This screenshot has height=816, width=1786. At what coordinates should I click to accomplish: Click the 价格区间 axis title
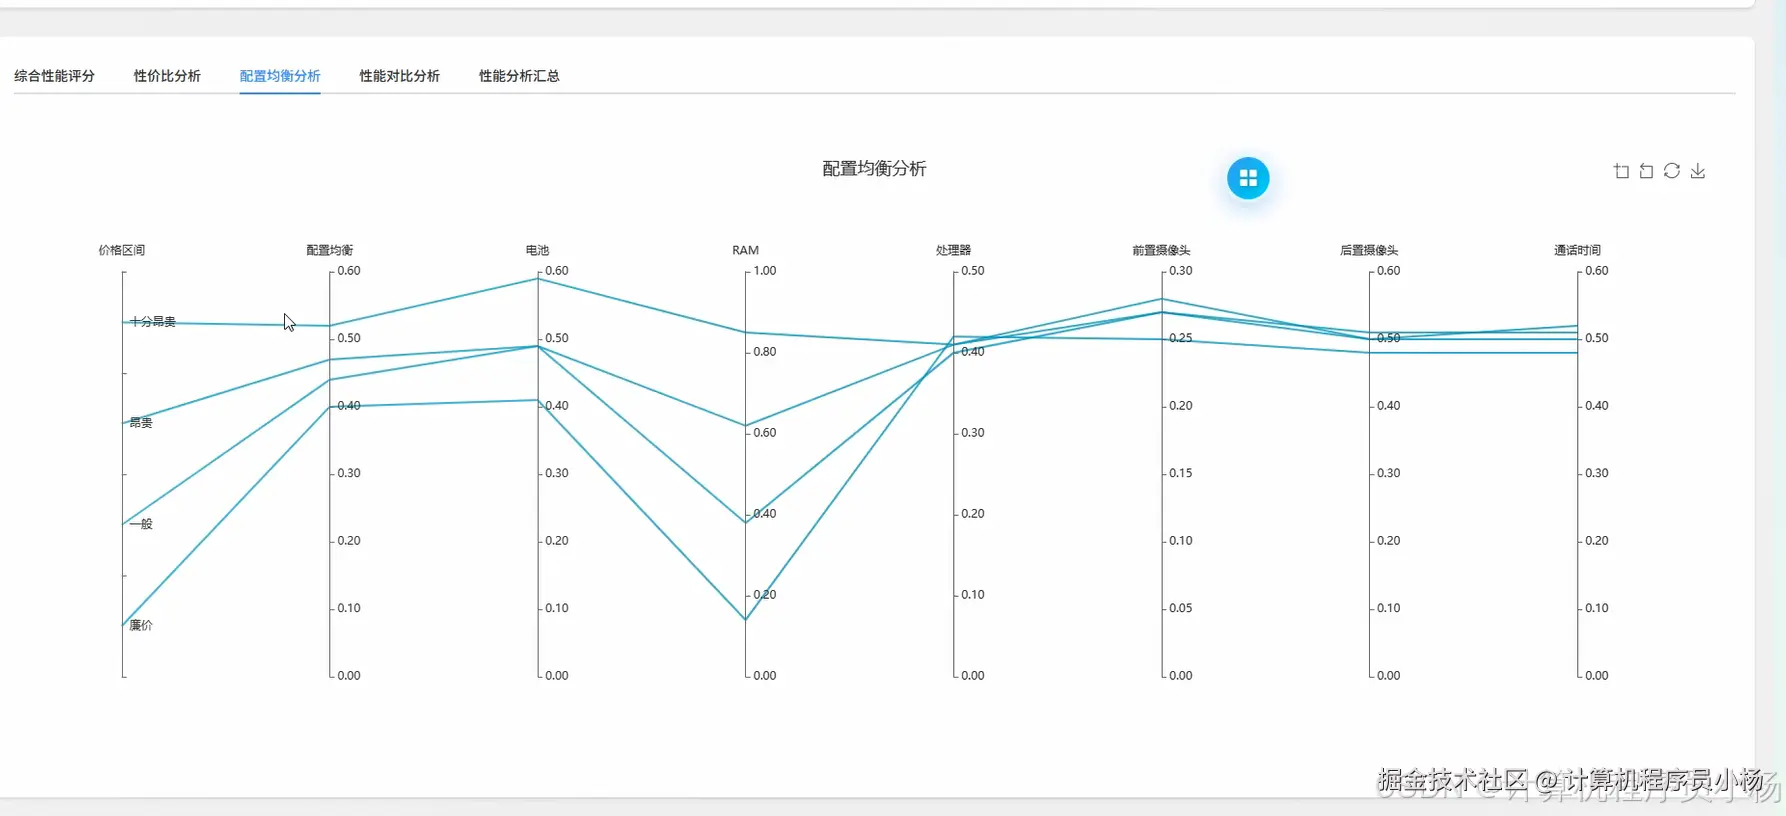122,250
